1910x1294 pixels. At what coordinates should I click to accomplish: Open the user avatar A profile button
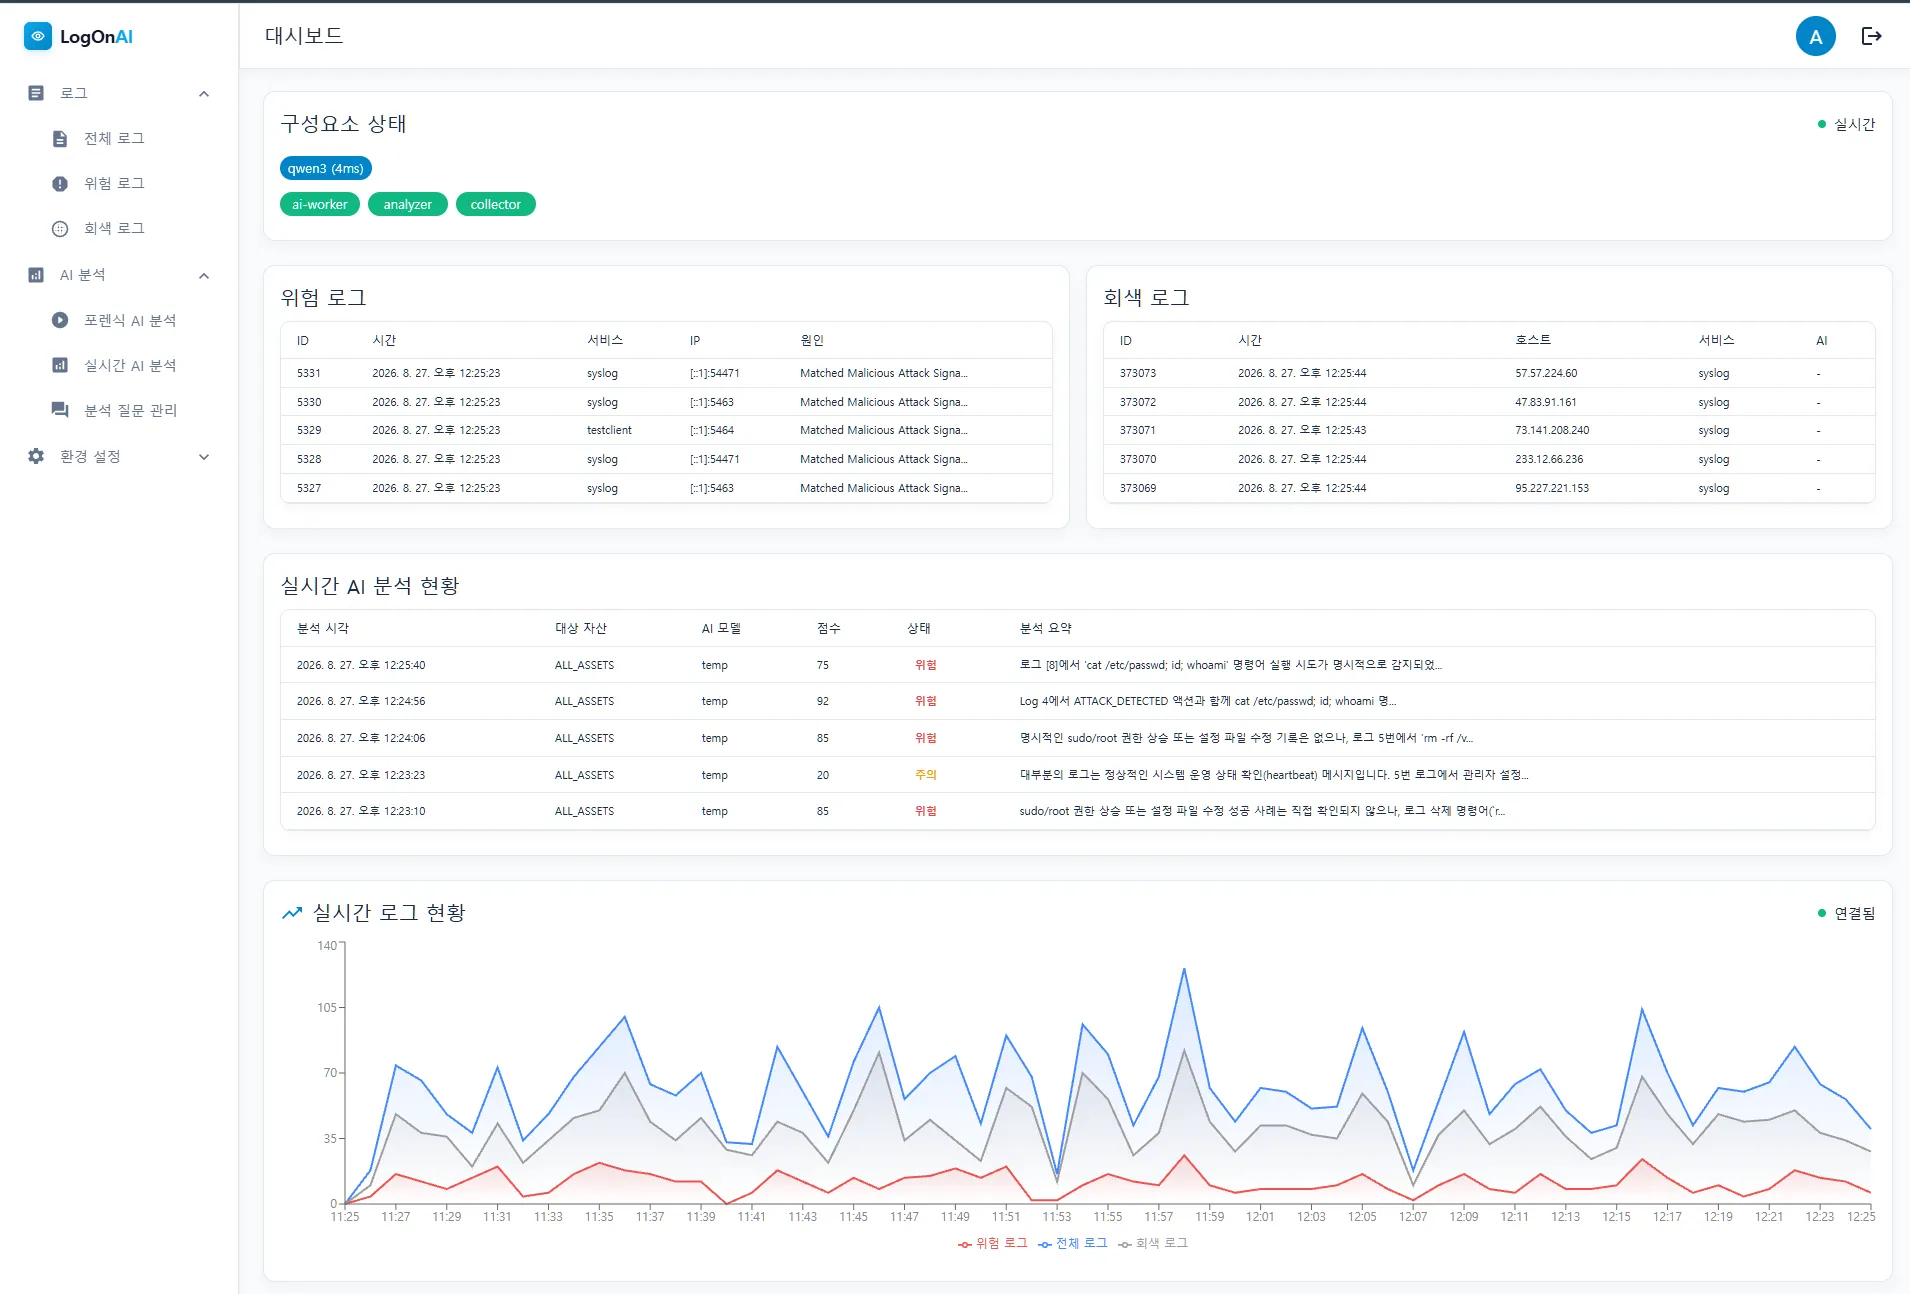coord(1815,37)
